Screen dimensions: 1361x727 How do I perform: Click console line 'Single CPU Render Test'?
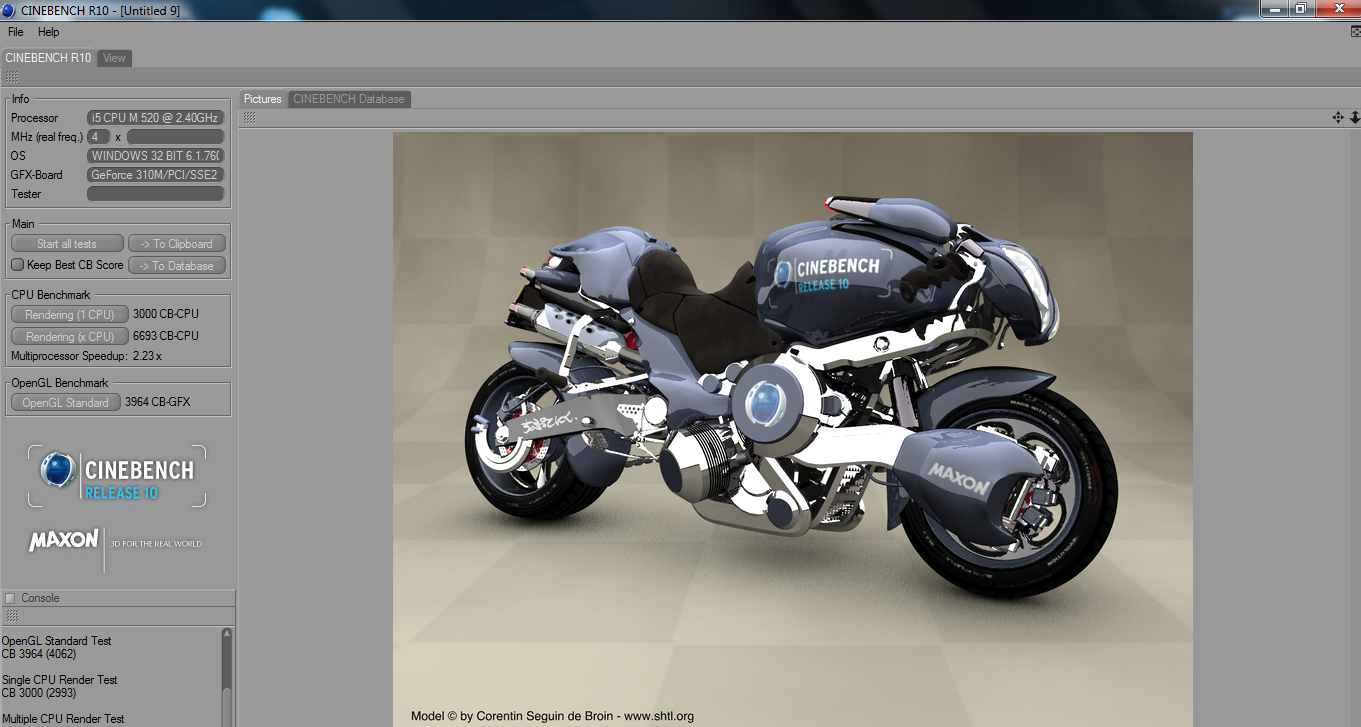point(60,680)
